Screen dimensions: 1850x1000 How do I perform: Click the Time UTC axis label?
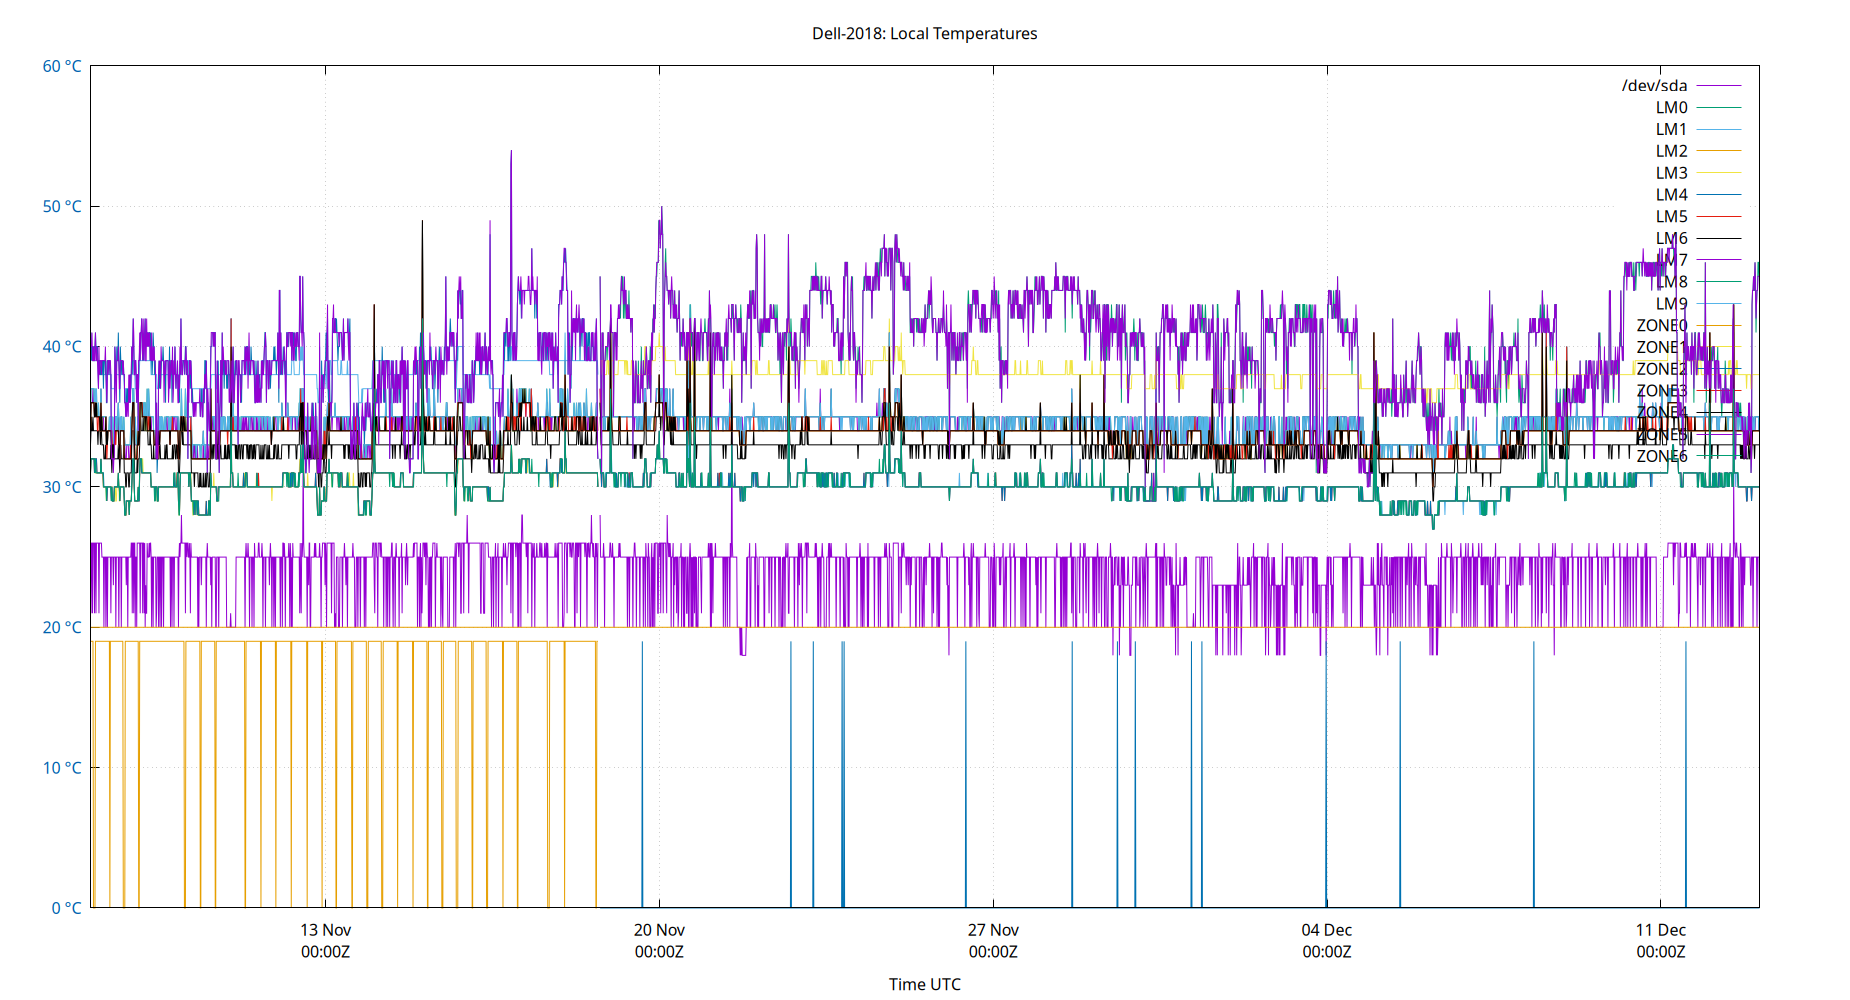point(925,984)
